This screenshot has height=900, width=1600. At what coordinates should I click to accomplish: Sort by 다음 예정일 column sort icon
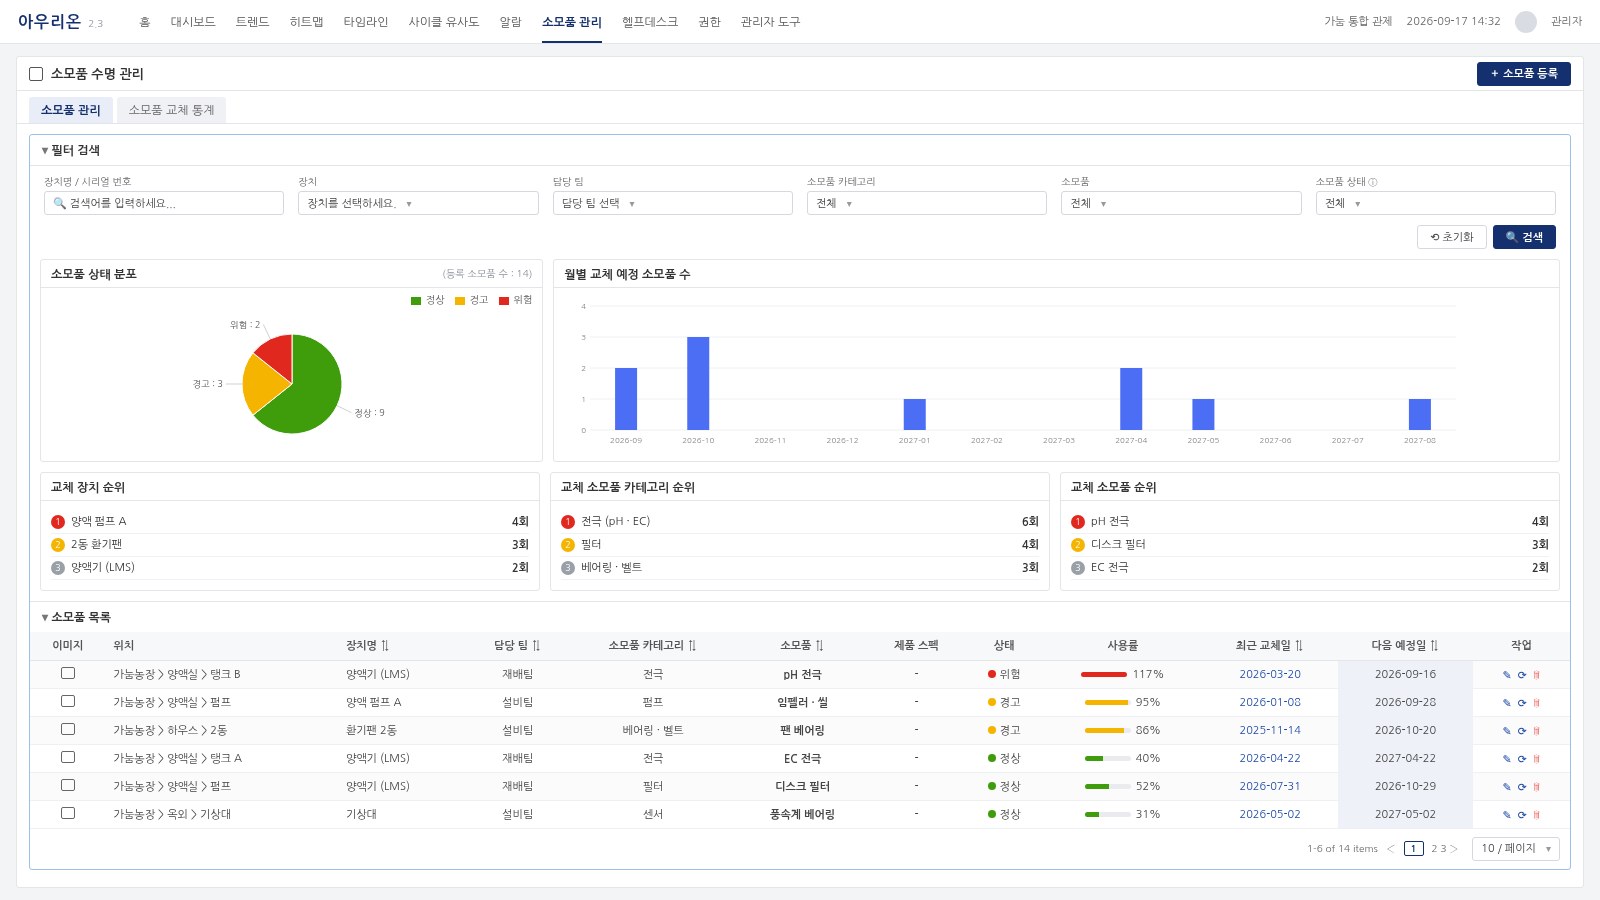[x=1434, y=646]
